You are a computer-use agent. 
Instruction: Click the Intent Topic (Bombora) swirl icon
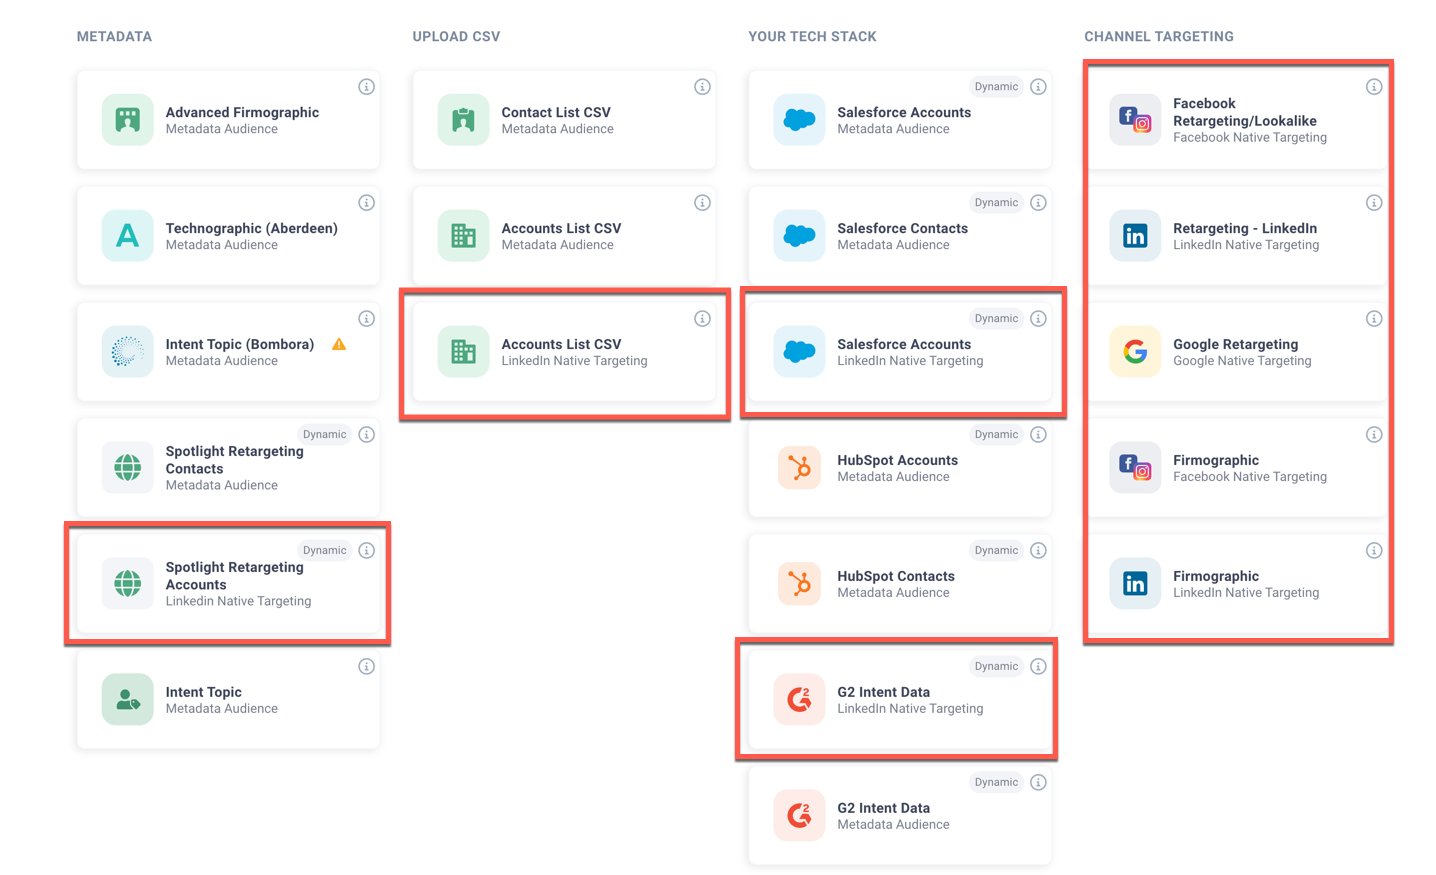coord(127,352)
